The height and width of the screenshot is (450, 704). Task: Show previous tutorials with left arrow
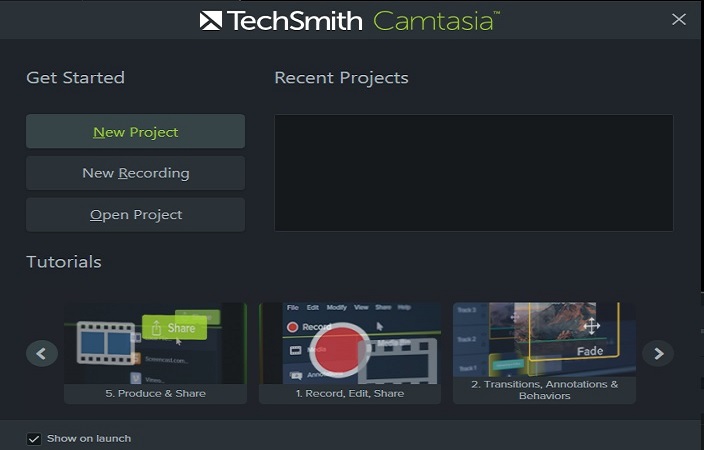pos(42,353)
